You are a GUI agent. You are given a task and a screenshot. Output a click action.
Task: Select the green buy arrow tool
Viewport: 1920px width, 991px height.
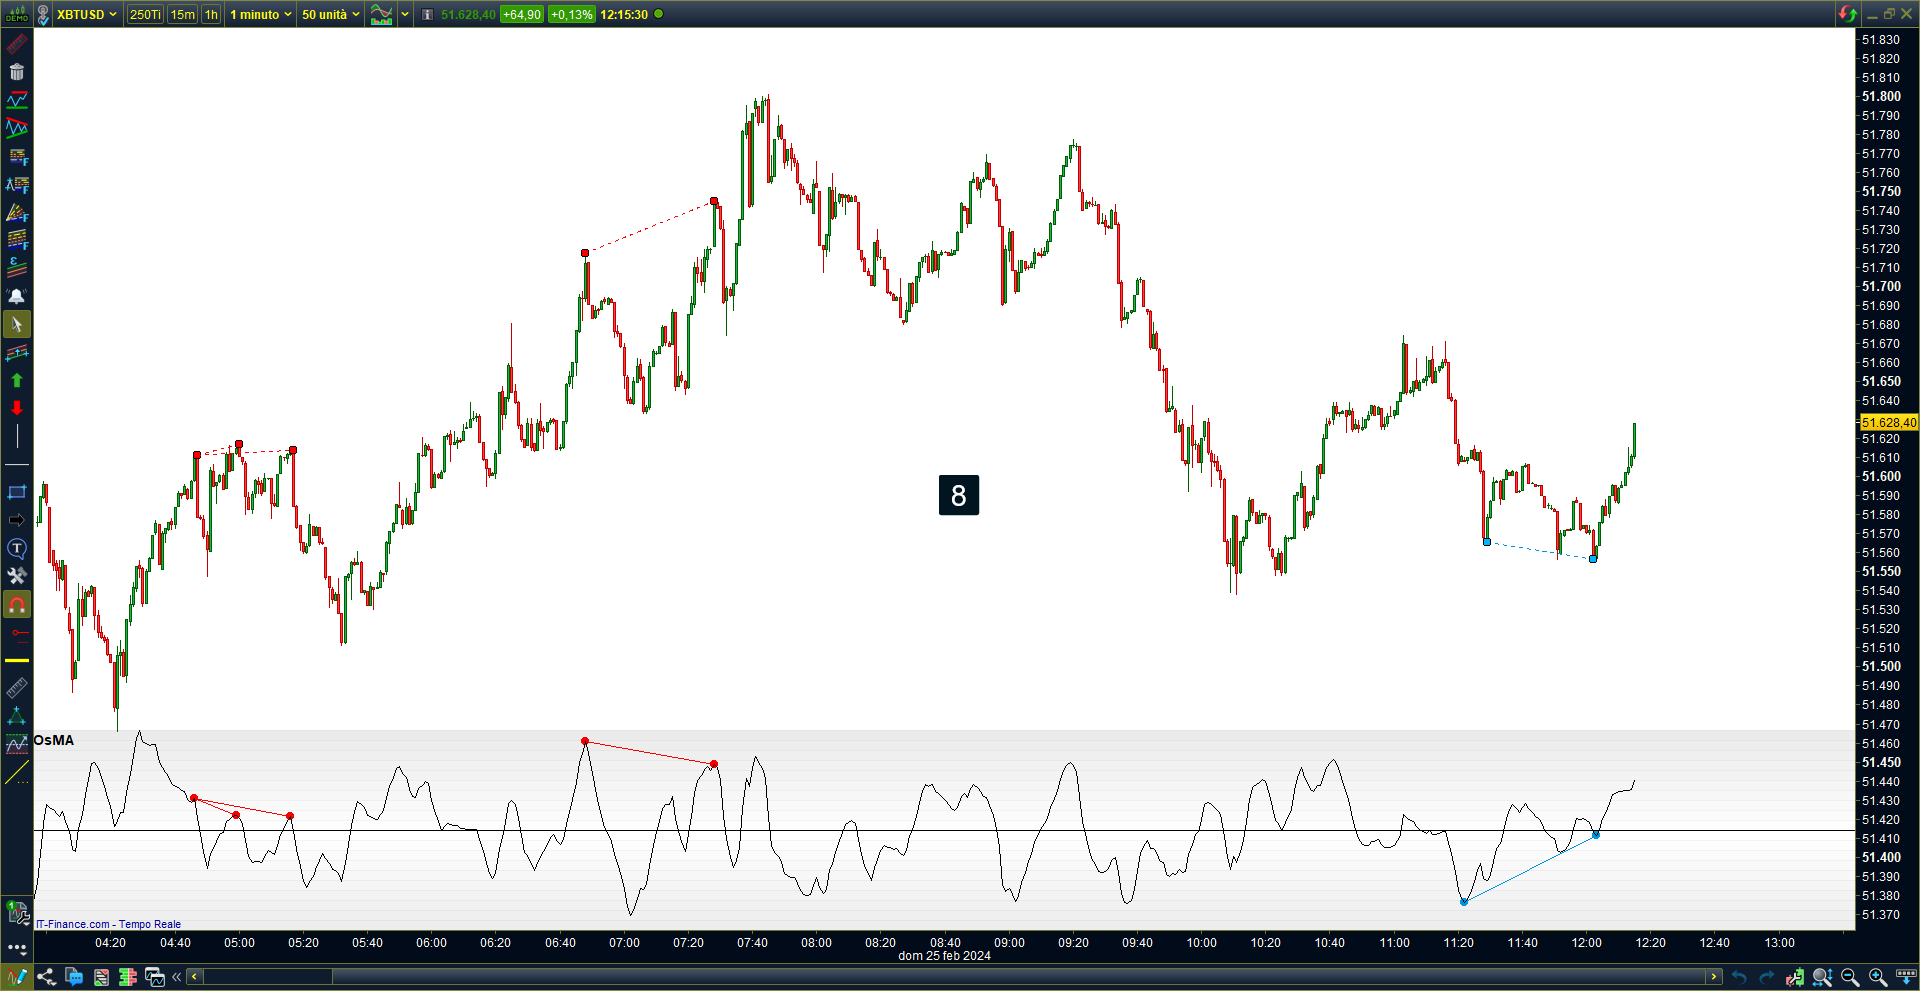(x=17, y=380)
